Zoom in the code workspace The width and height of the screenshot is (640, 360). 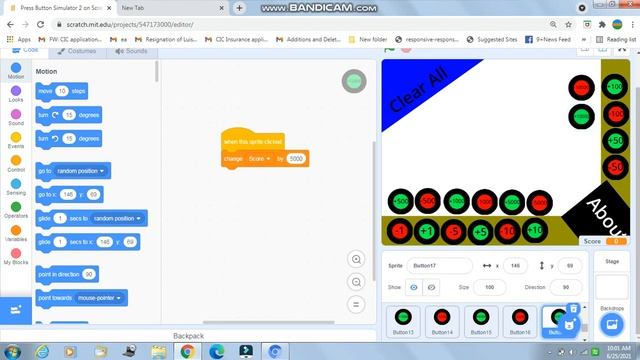(x=356, y=259)
